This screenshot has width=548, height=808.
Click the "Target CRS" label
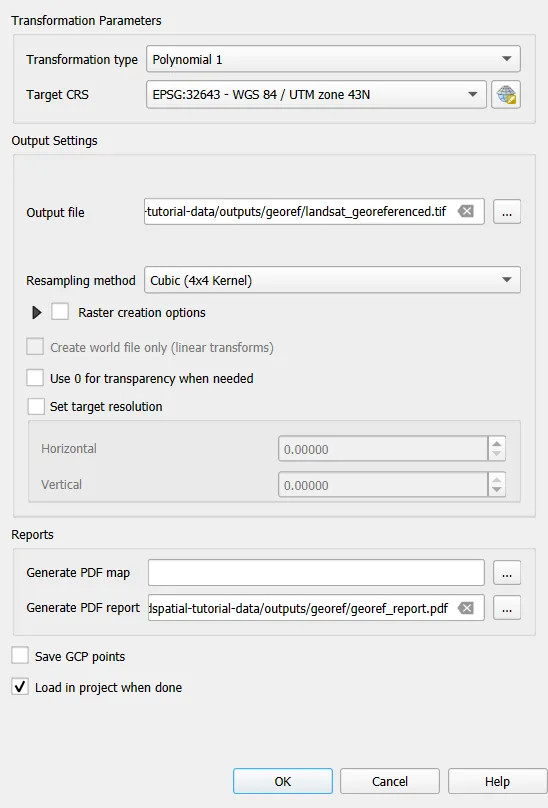click(x=57, y=95)
